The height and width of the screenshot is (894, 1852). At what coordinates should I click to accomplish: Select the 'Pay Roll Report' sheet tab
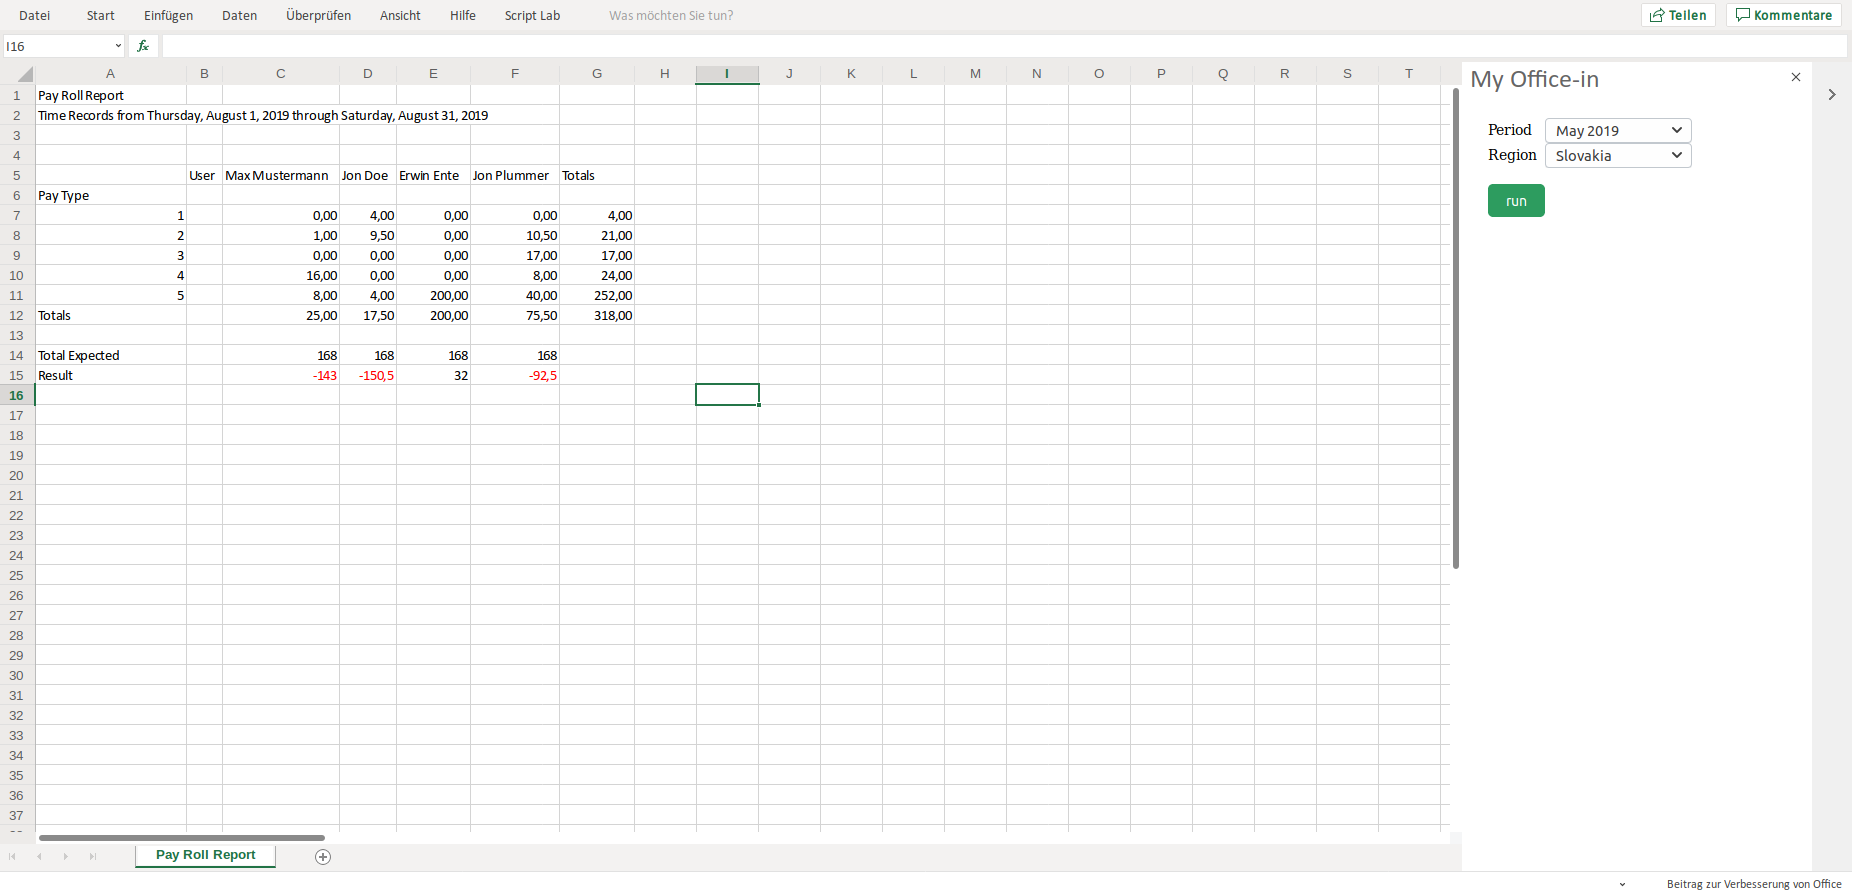pyautogui.click(x=205, y=855)
